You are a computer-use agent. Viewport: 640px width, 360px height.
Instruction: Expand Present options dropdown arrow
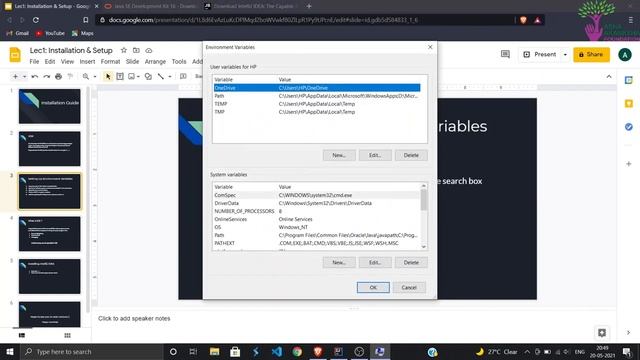click(x=565, y=54)
